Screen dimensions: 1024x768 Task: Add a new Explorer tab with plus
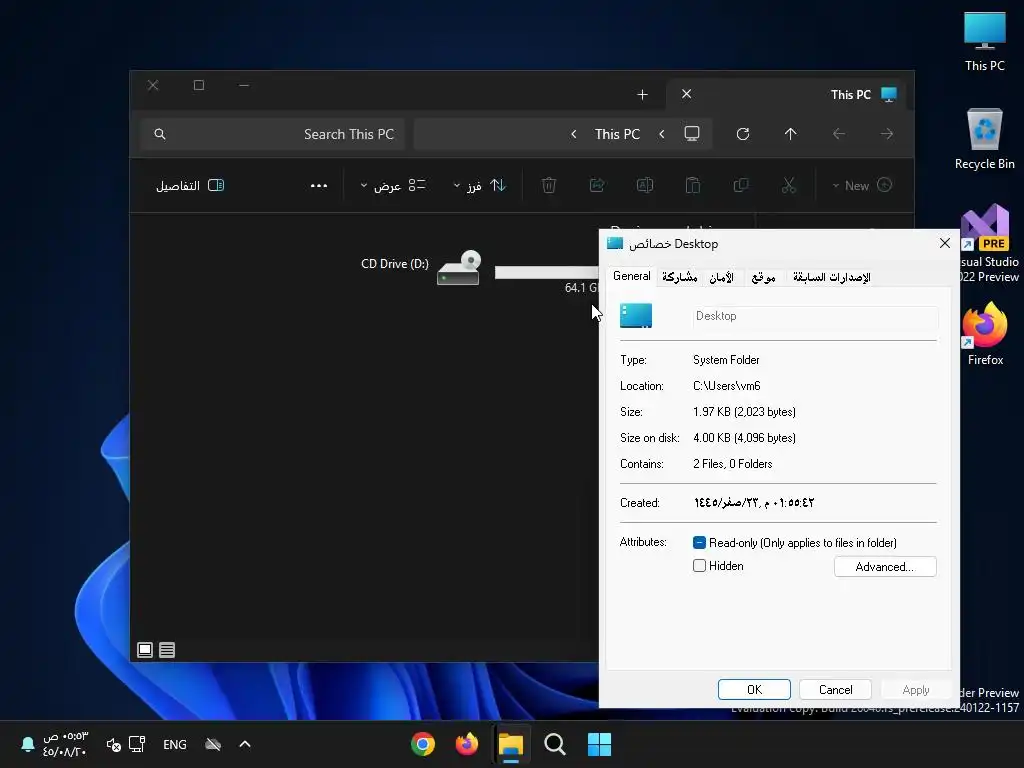(x=643, y=95)
